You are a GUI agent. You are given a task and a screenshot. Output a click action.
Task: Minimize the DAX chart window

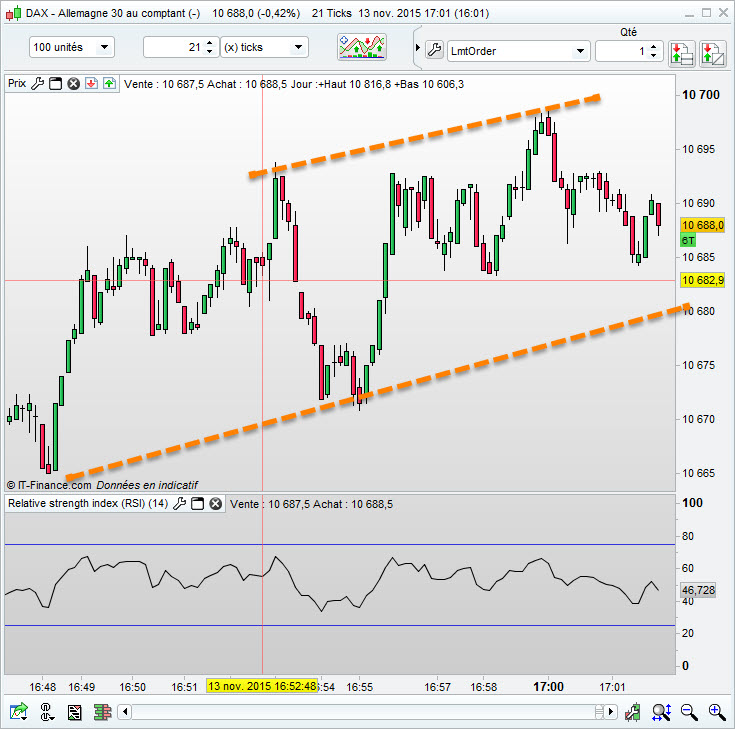tap(689, 13)
